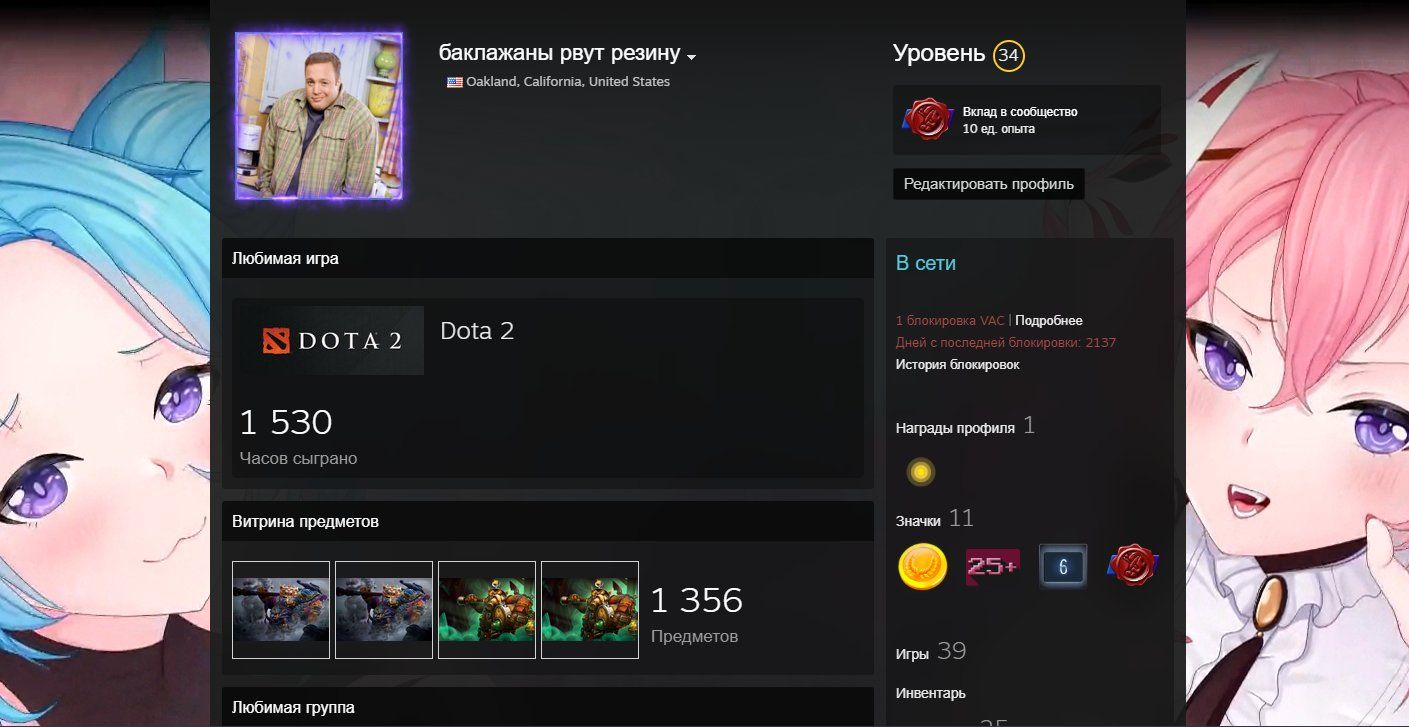Click the profile avatar picture
Screen dimensions: 1409x727
point(319,116)
